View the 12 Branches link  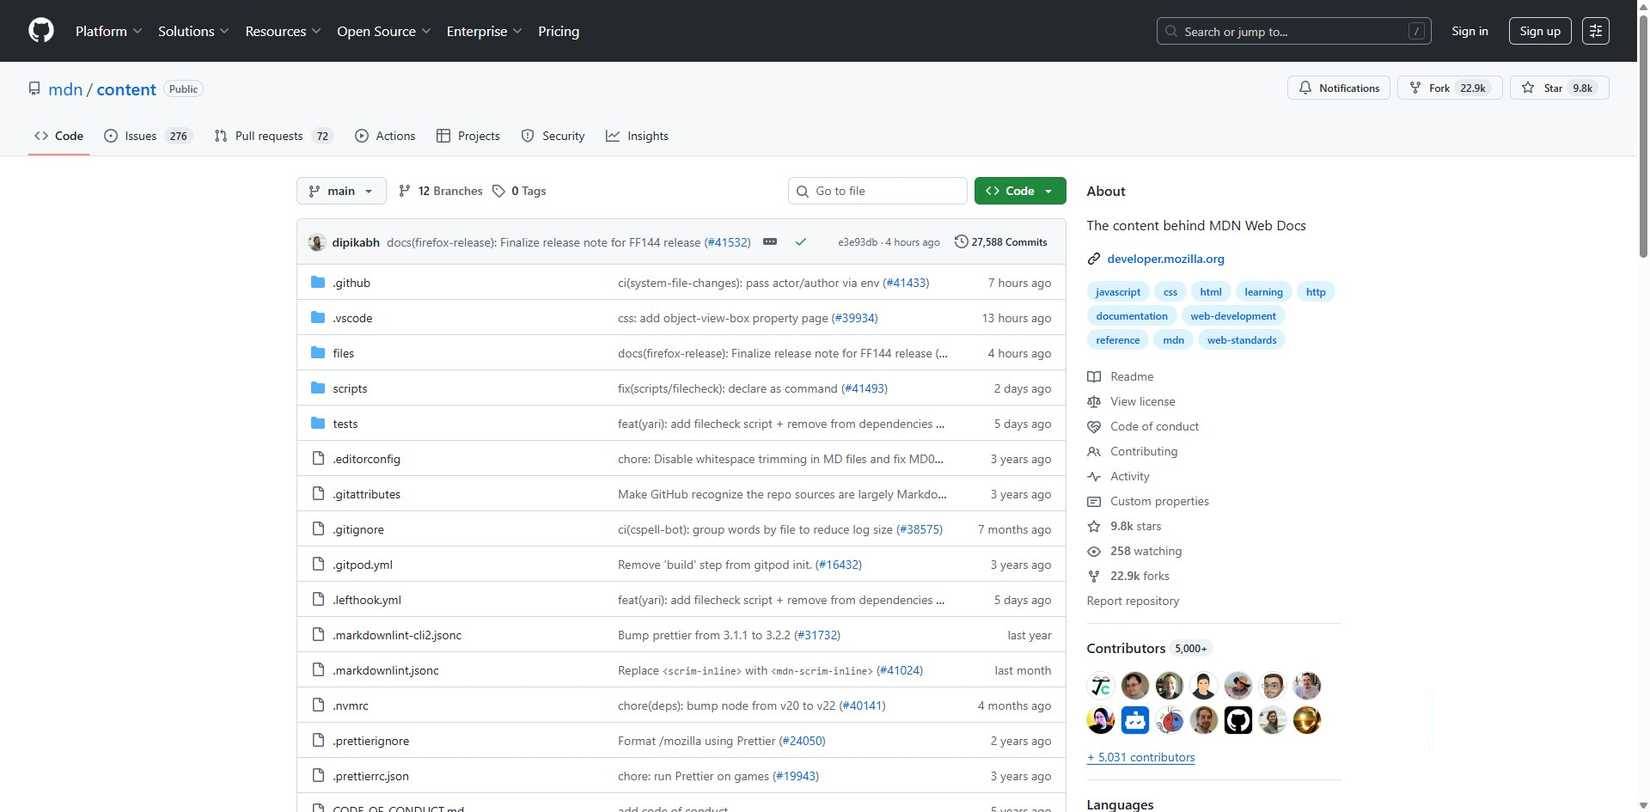click(440, 191)
